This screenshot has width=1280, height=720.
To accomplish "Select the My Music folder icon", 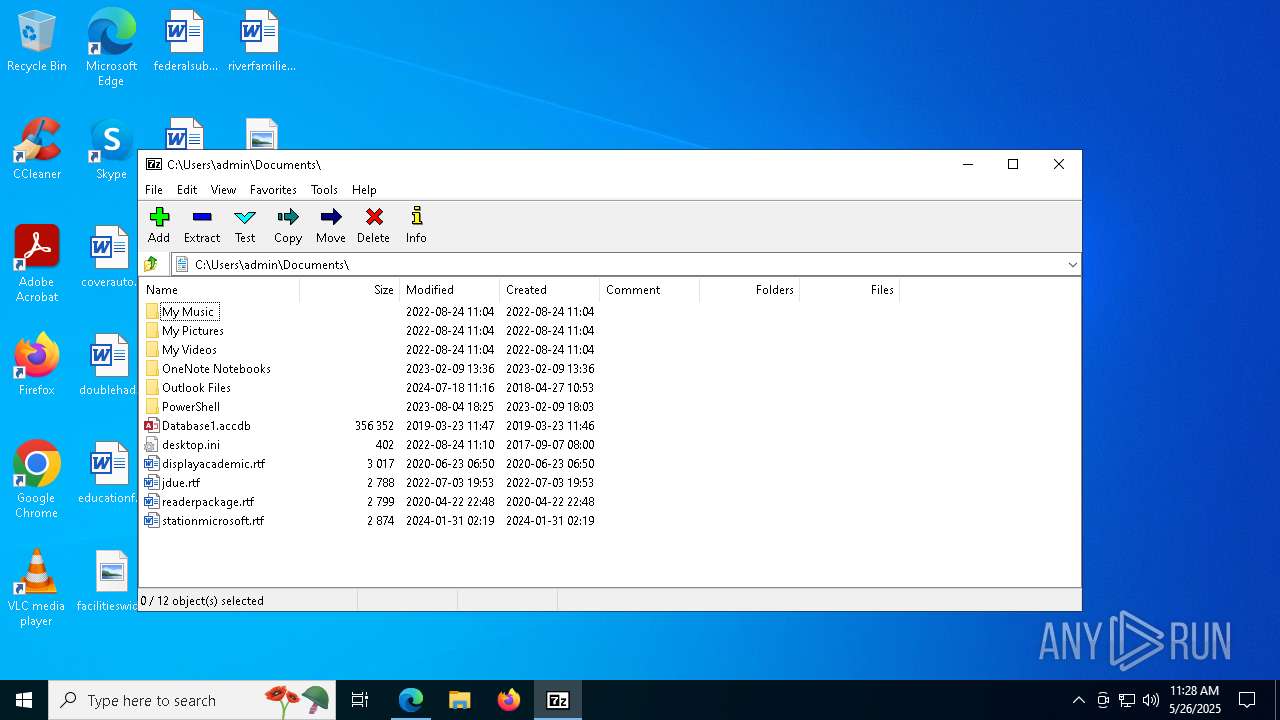I will pyautogui.click(x=152, y=312).
